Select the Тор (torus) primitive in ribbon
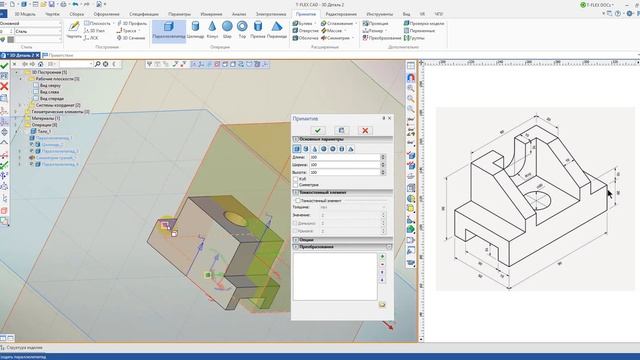The height and width of the screenshot is (360, 640). 242,31
